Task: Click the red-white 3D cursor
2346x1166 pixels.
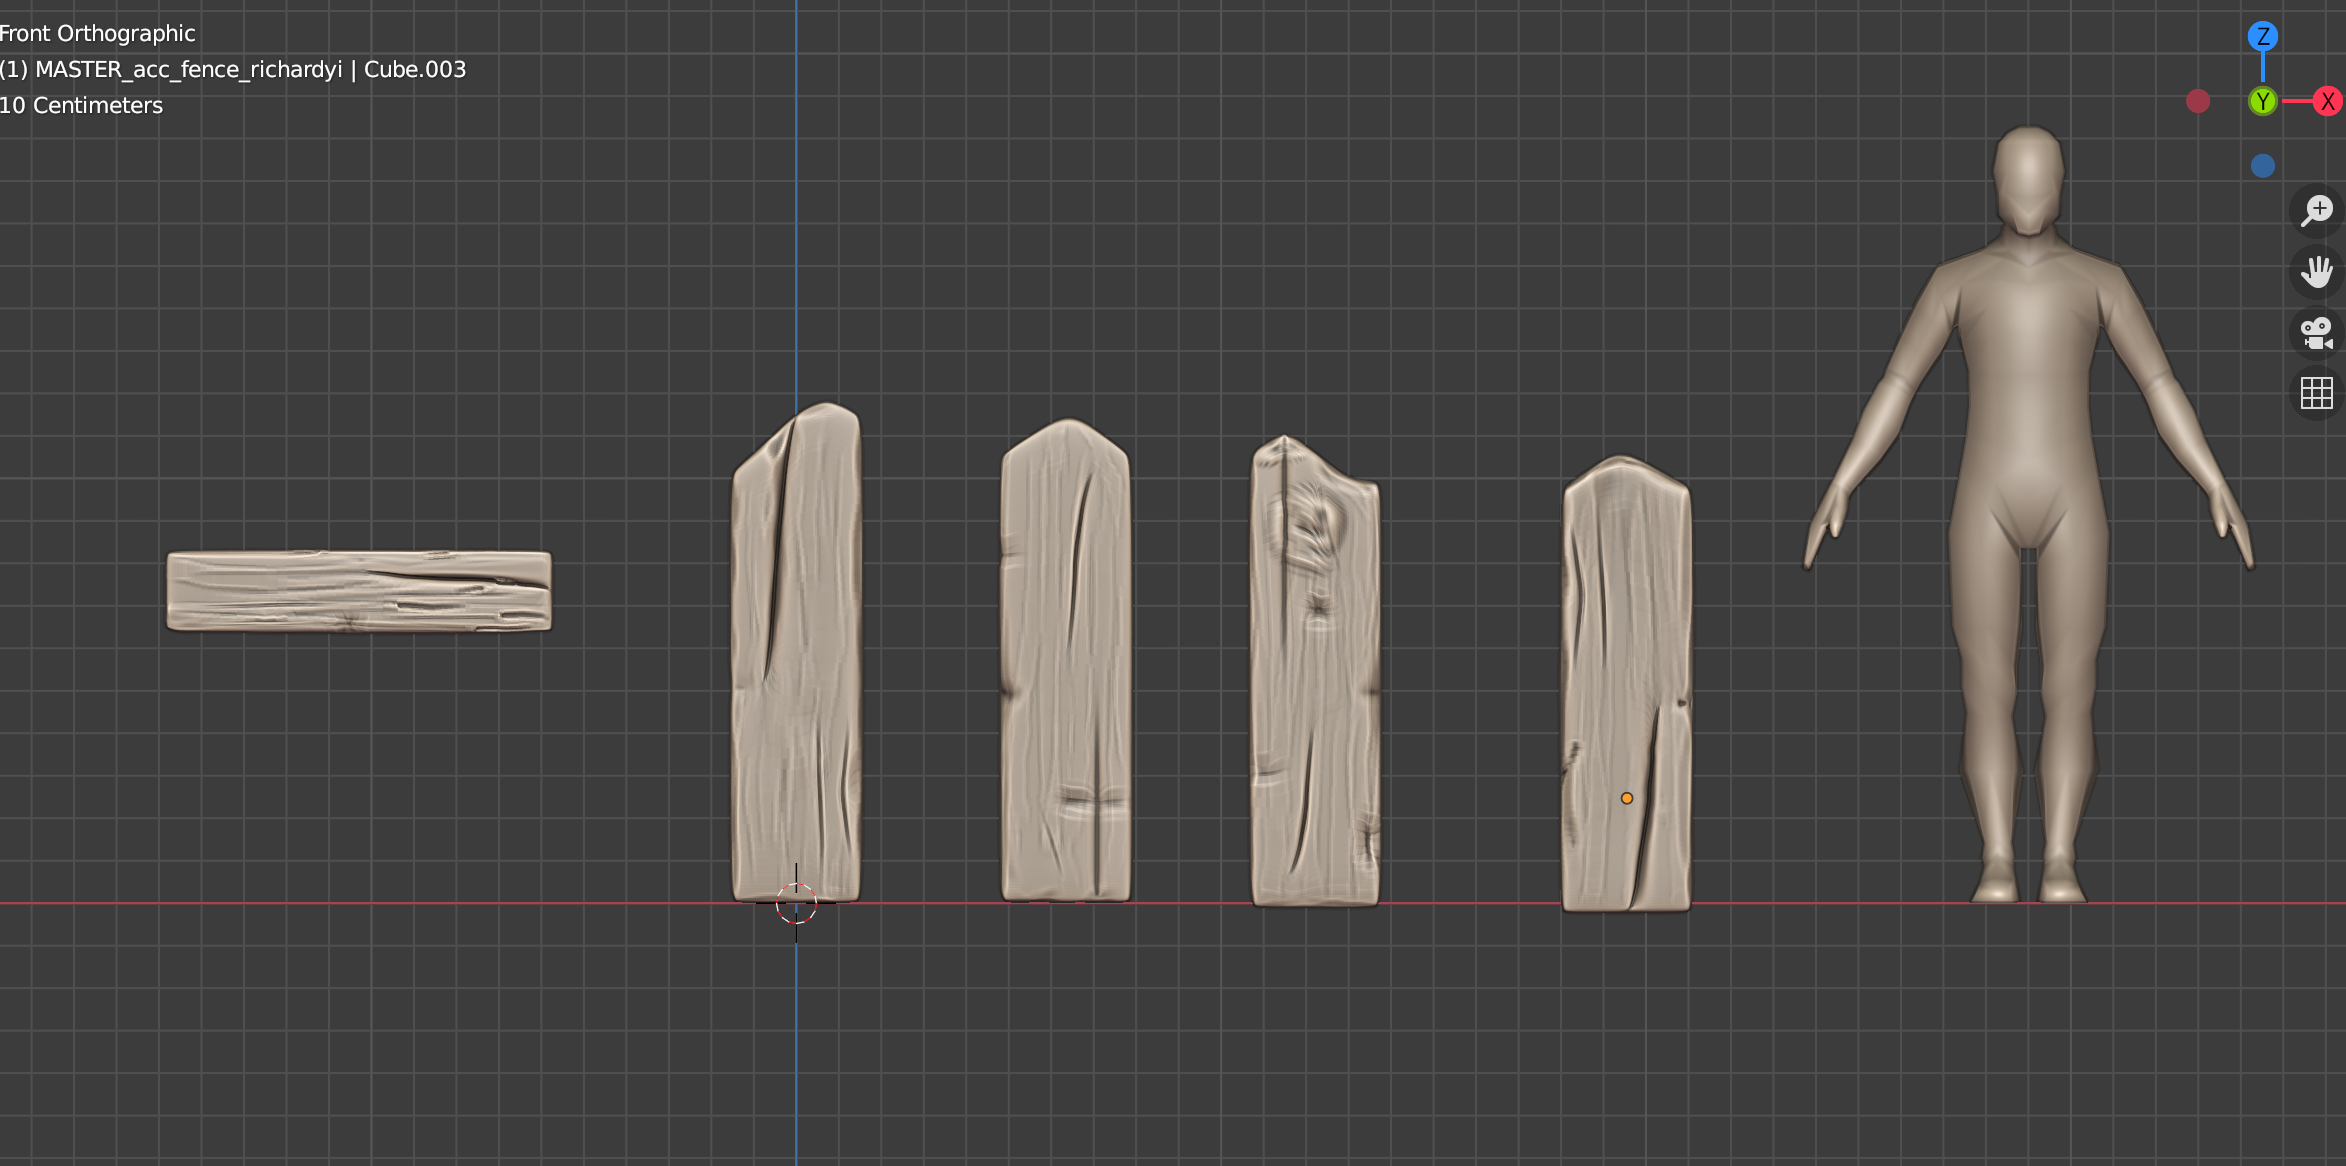Action: point(796,903)
